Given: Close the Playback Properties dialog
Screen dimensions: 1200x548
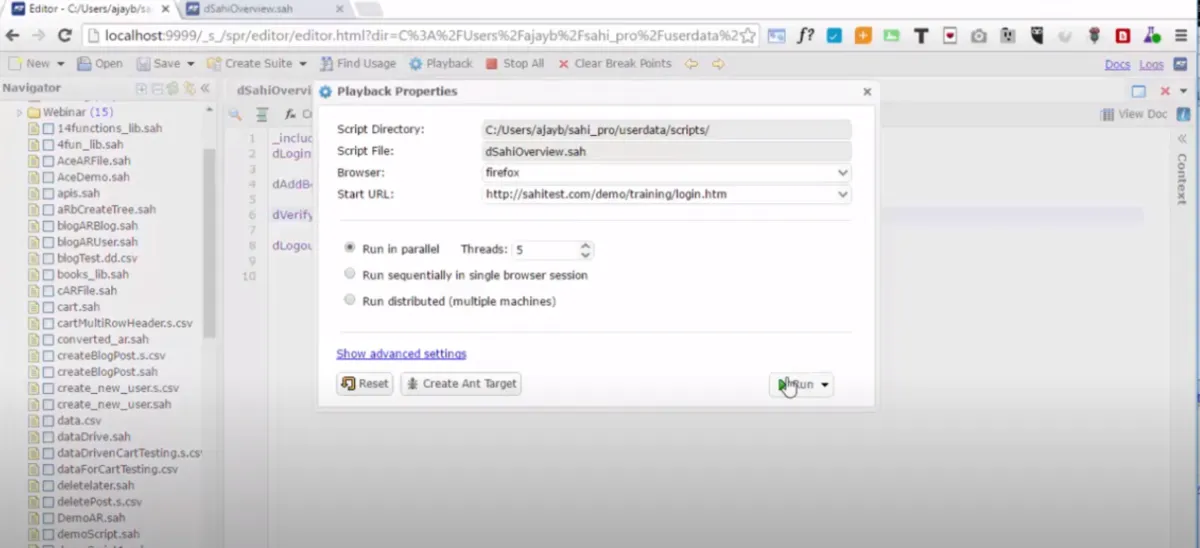Looking at the screenshot, I should (867, 91).
